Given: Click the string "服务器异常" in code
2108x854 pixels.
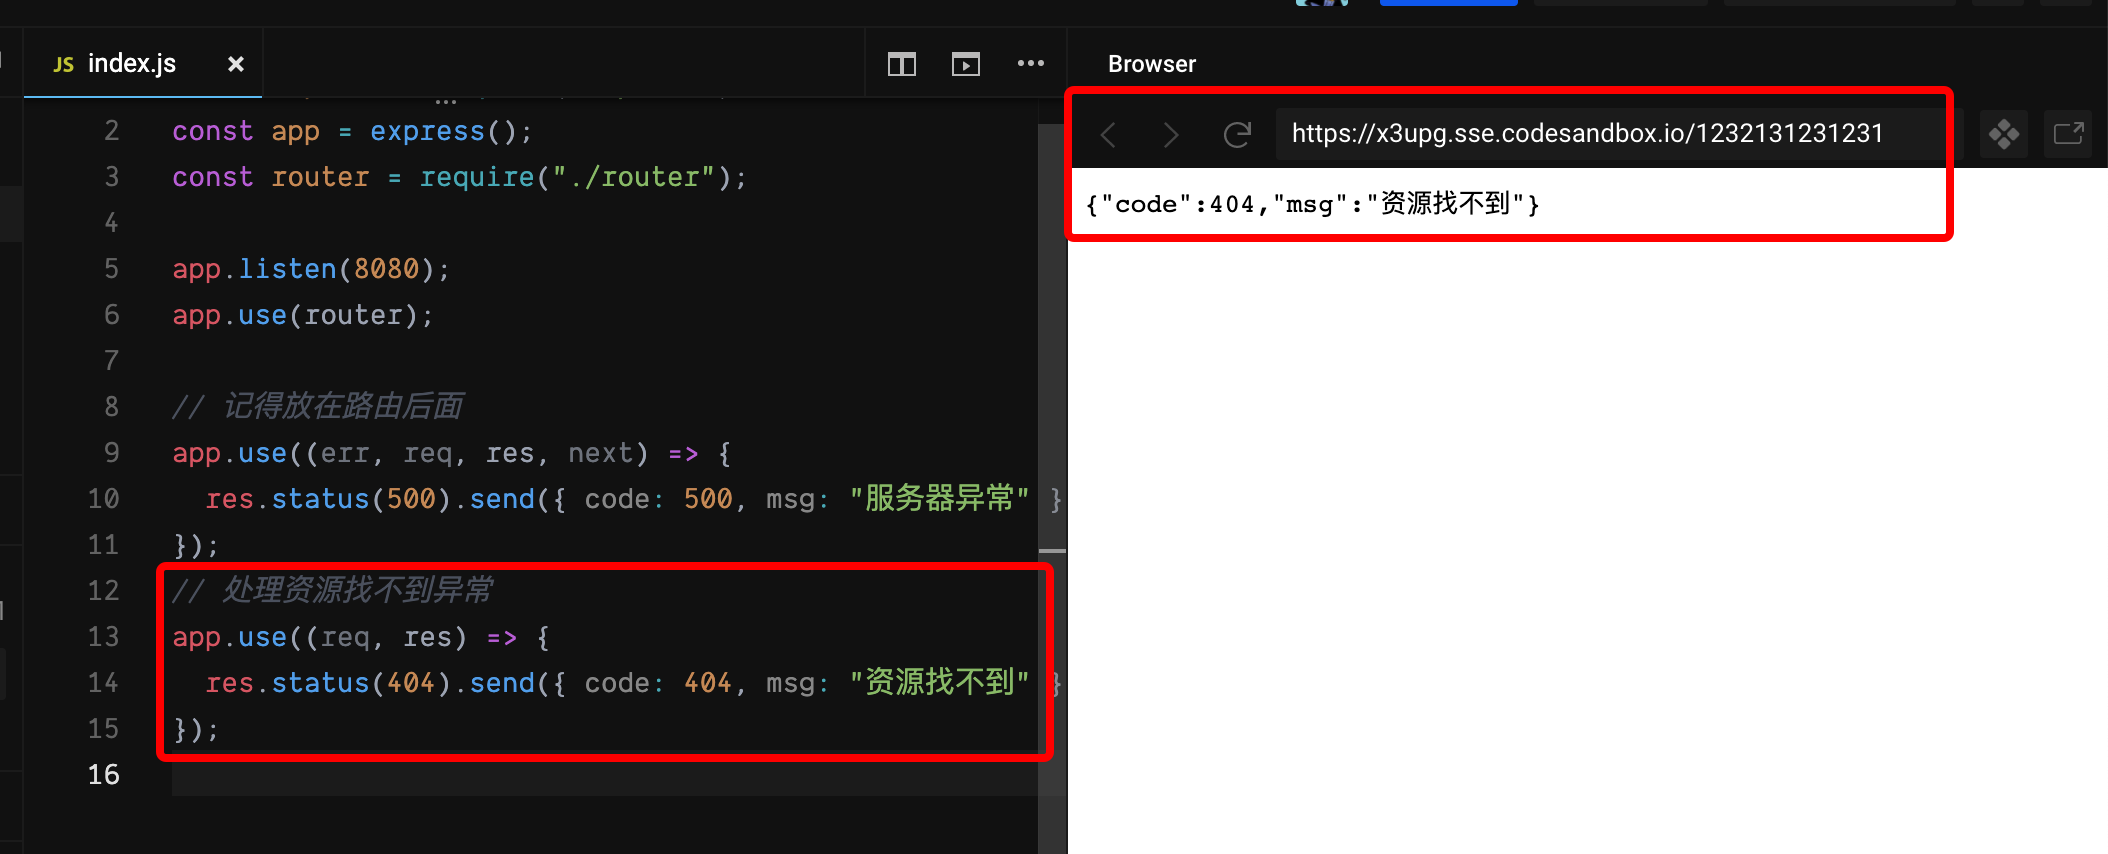Looking at the screenshot, I should (939, 498).
